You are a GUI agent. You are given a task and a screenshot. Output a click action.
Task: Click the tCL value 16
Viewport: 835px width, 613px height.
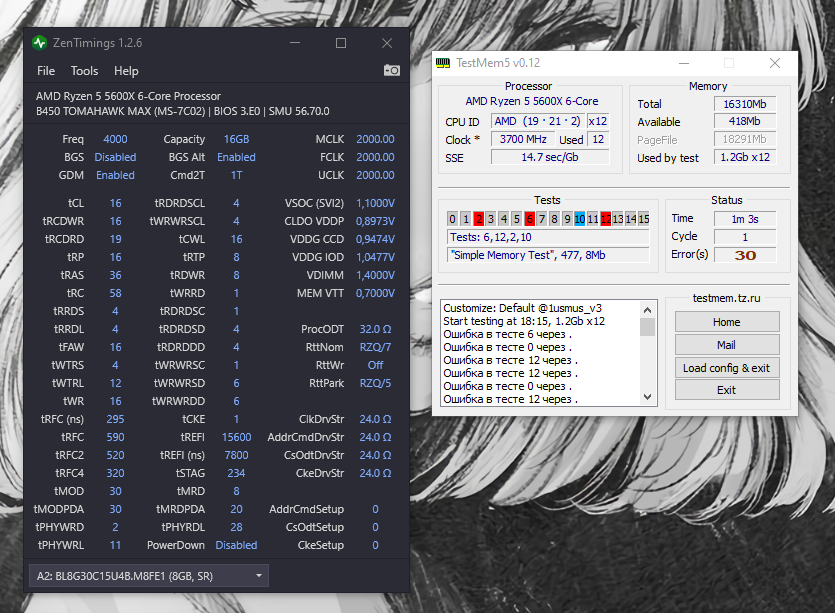coord(116,203)
